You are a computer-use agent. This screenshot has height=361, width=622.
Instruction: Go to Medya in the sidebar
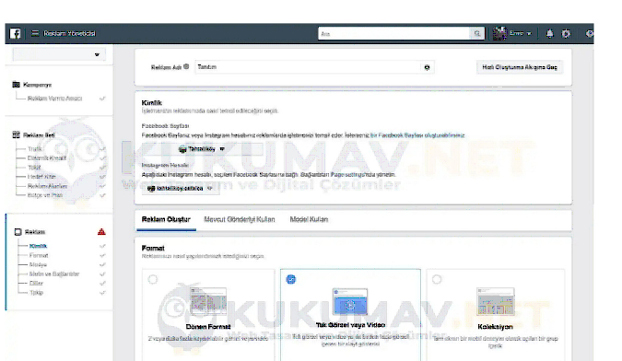coord(38,265)
